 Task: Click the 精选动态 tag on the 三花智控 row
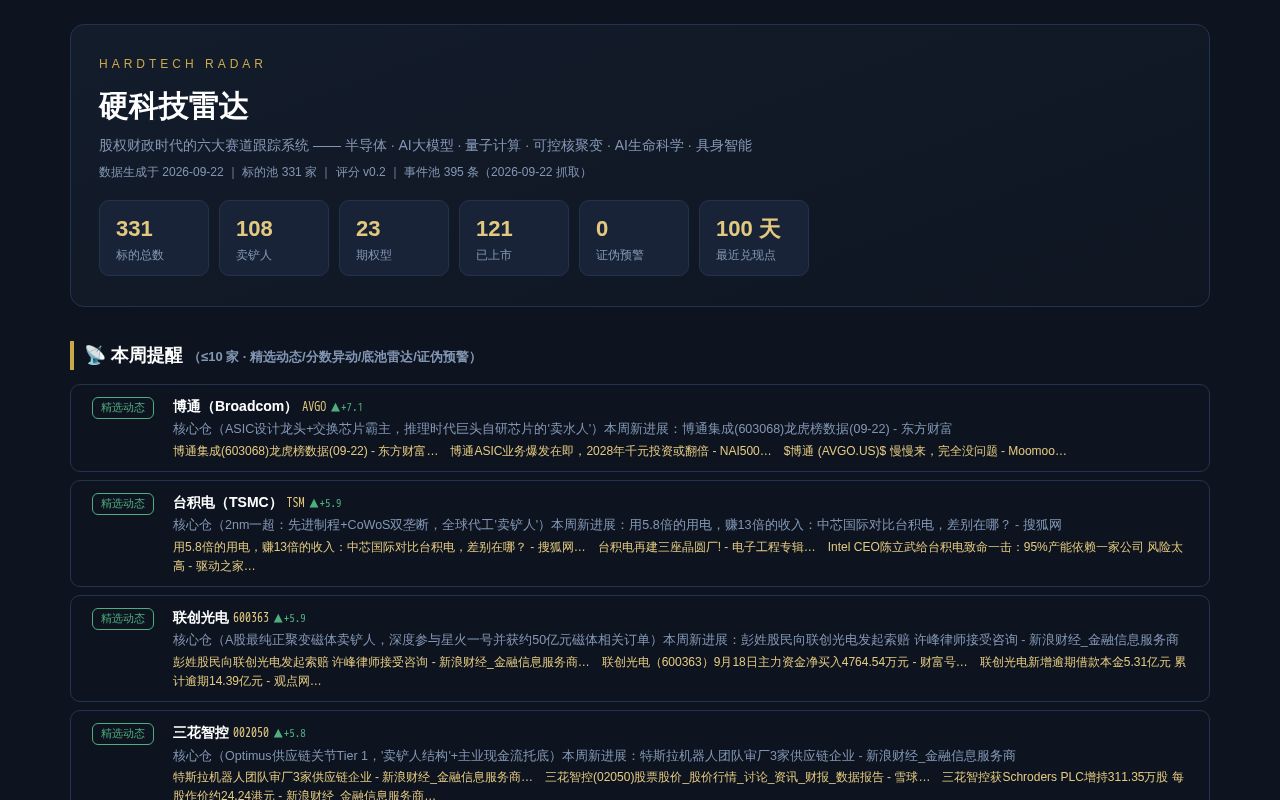(123, 734)
